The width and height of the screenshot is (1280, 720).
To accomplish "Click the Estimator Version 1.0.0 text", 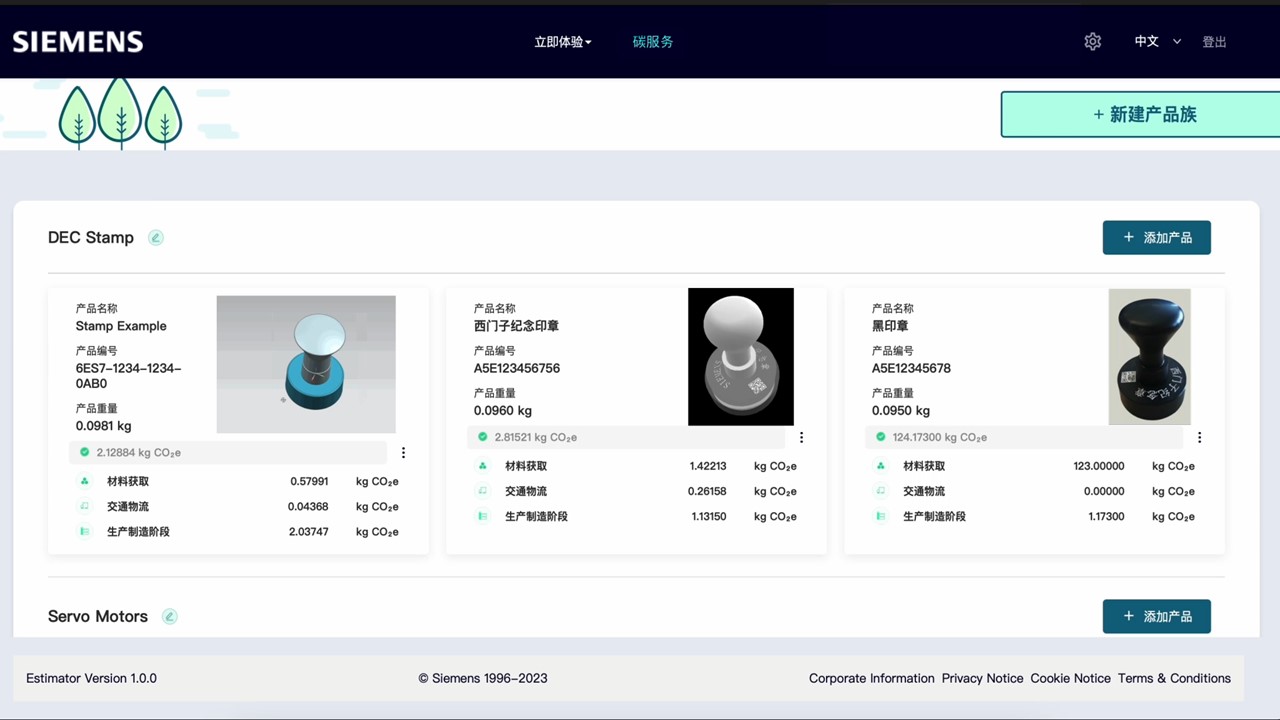I will click(x=91, y=678).
